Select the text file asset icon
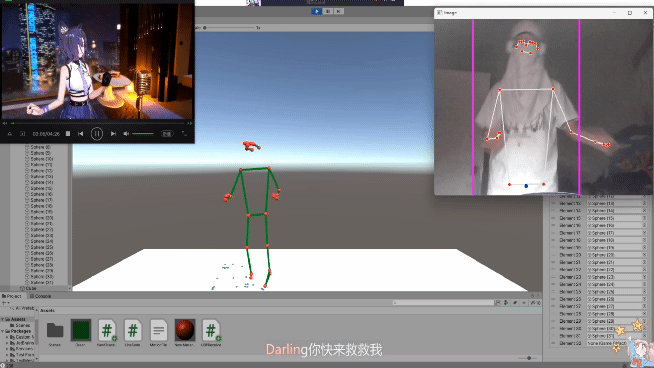The width and height of the screenshot is (654, 368). (x=158, y=330)
